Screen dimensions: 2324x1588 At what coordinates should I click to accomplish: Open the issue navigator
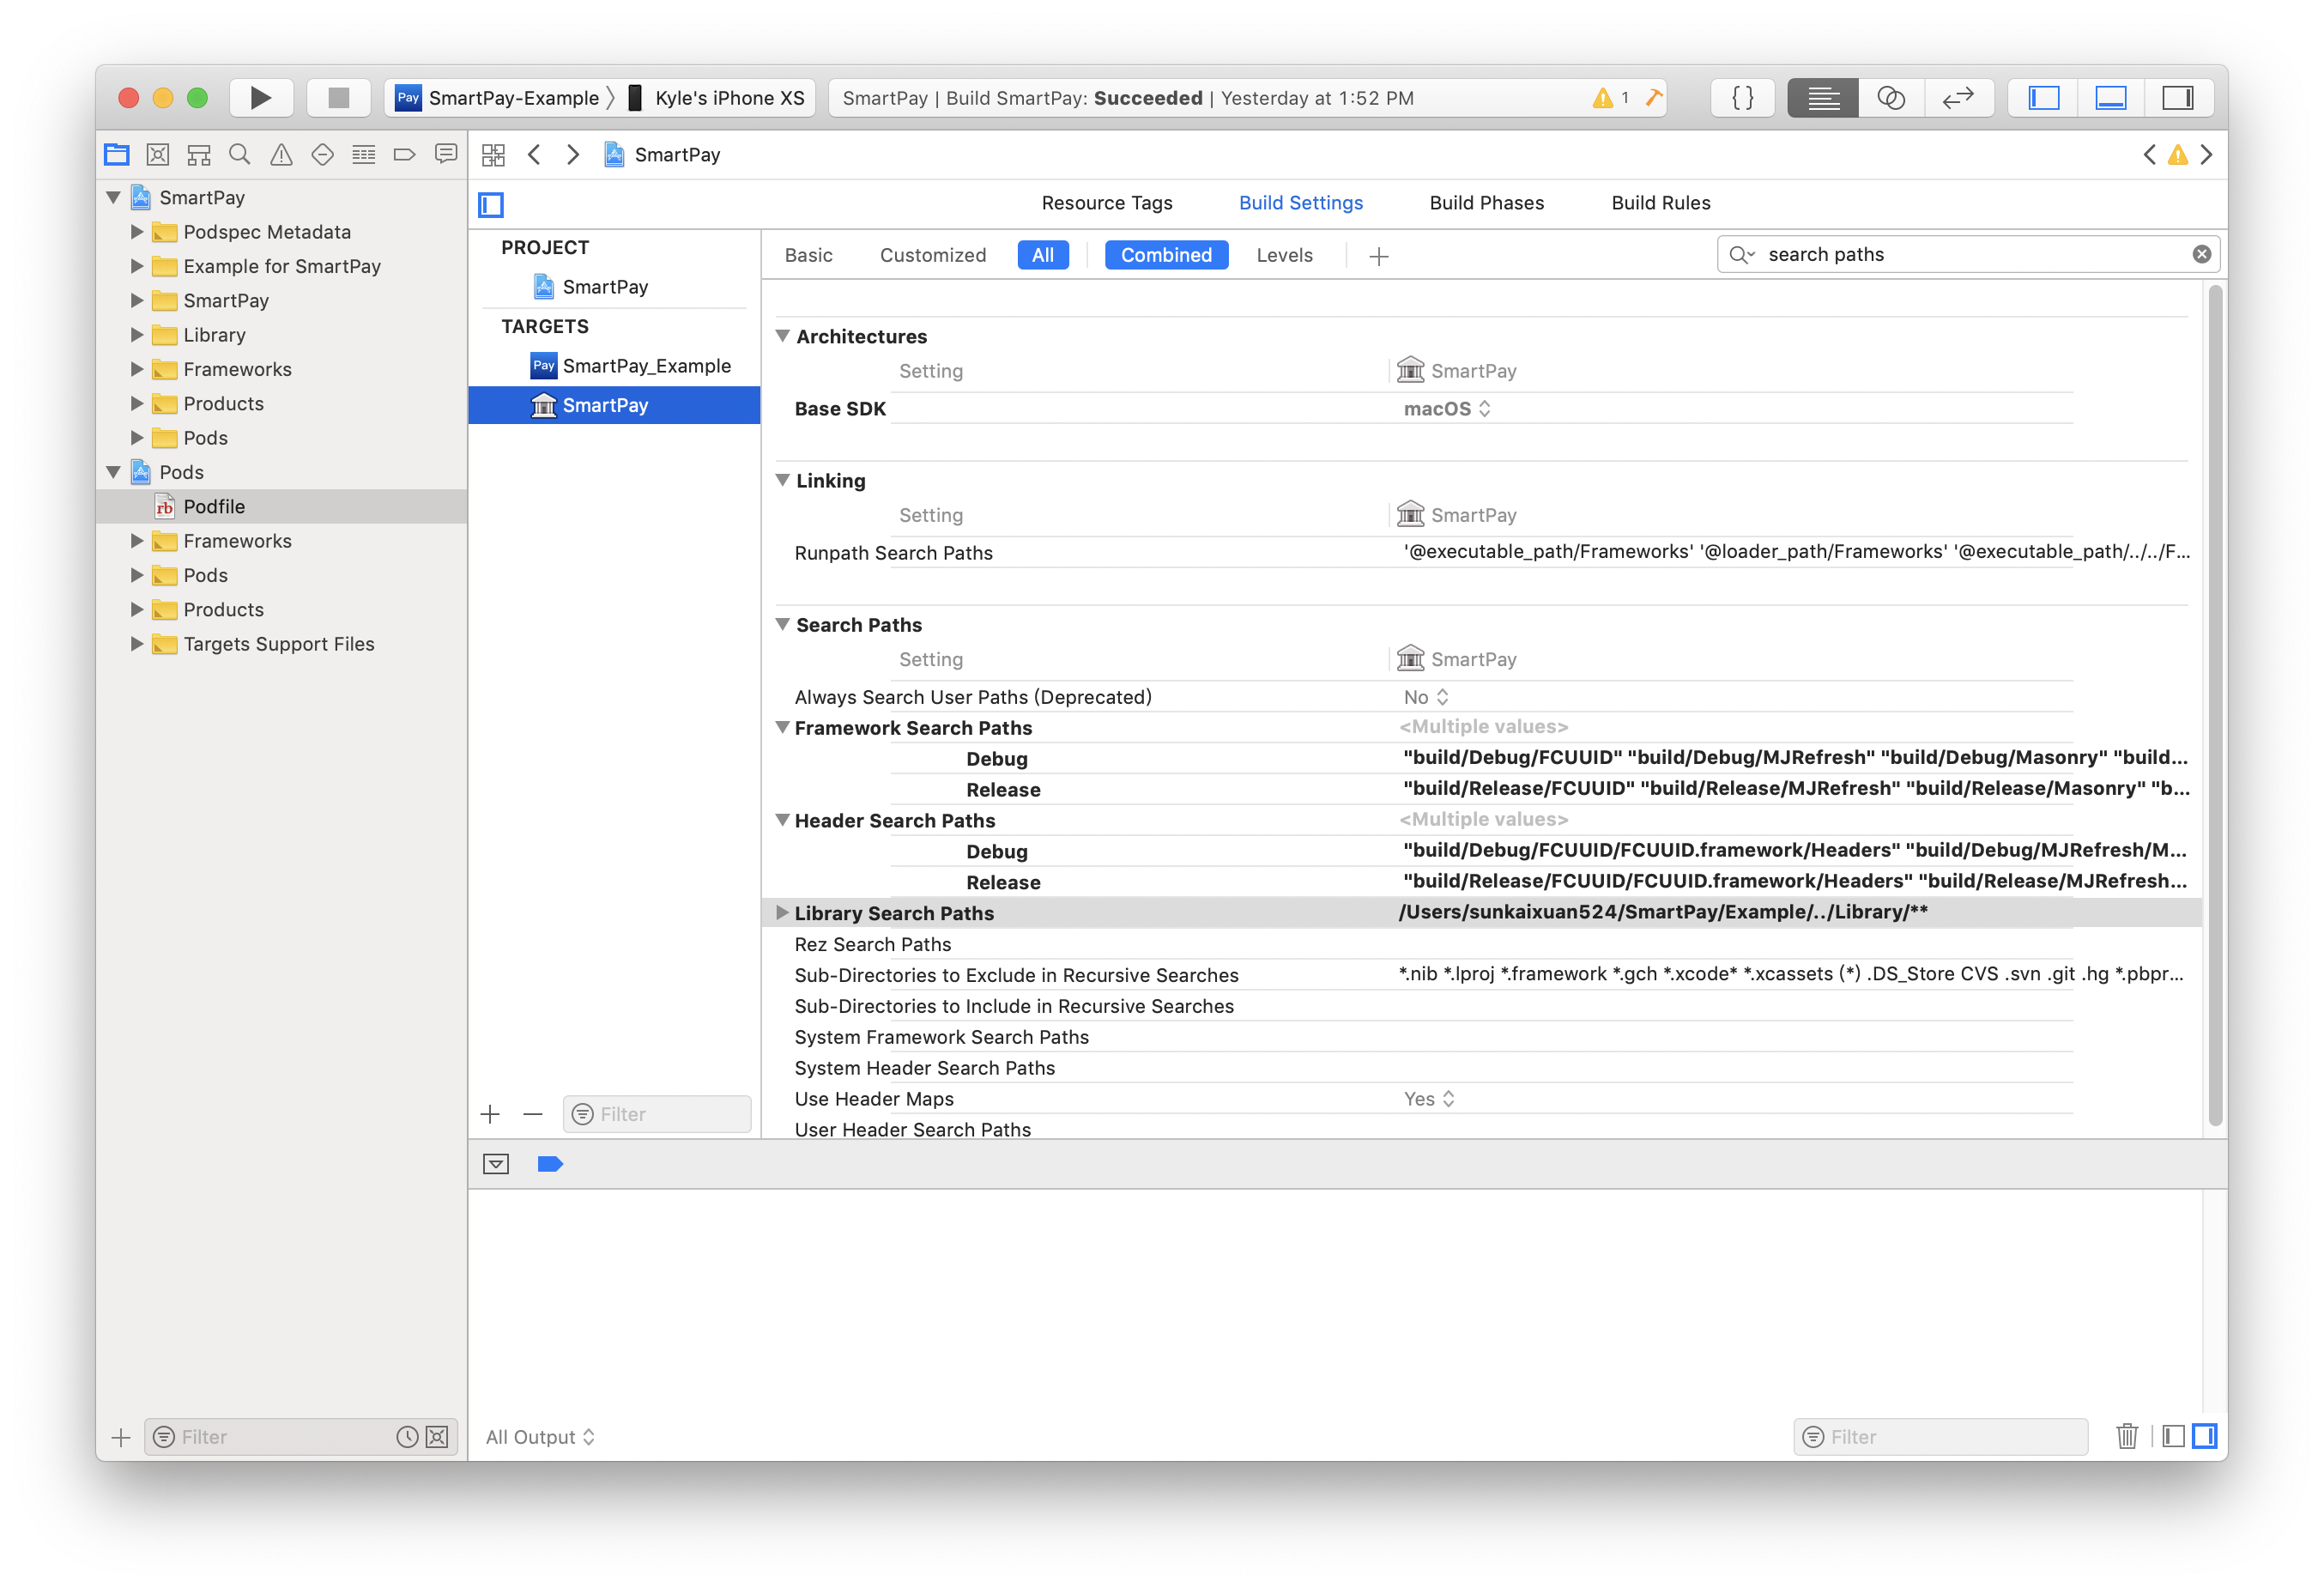tap(281, 155)
